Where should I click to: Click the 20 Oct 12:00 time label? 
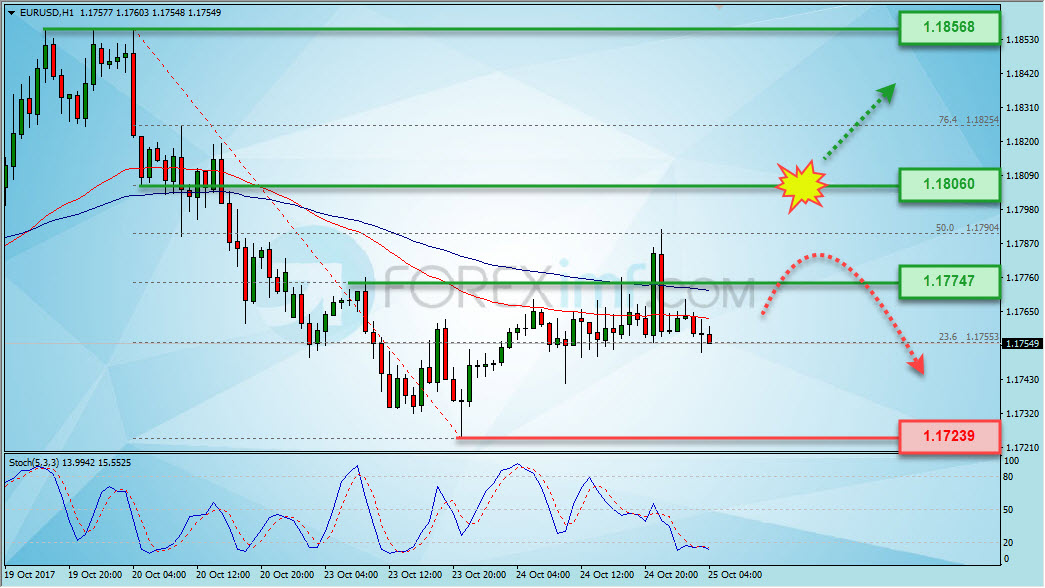(223, 575)
